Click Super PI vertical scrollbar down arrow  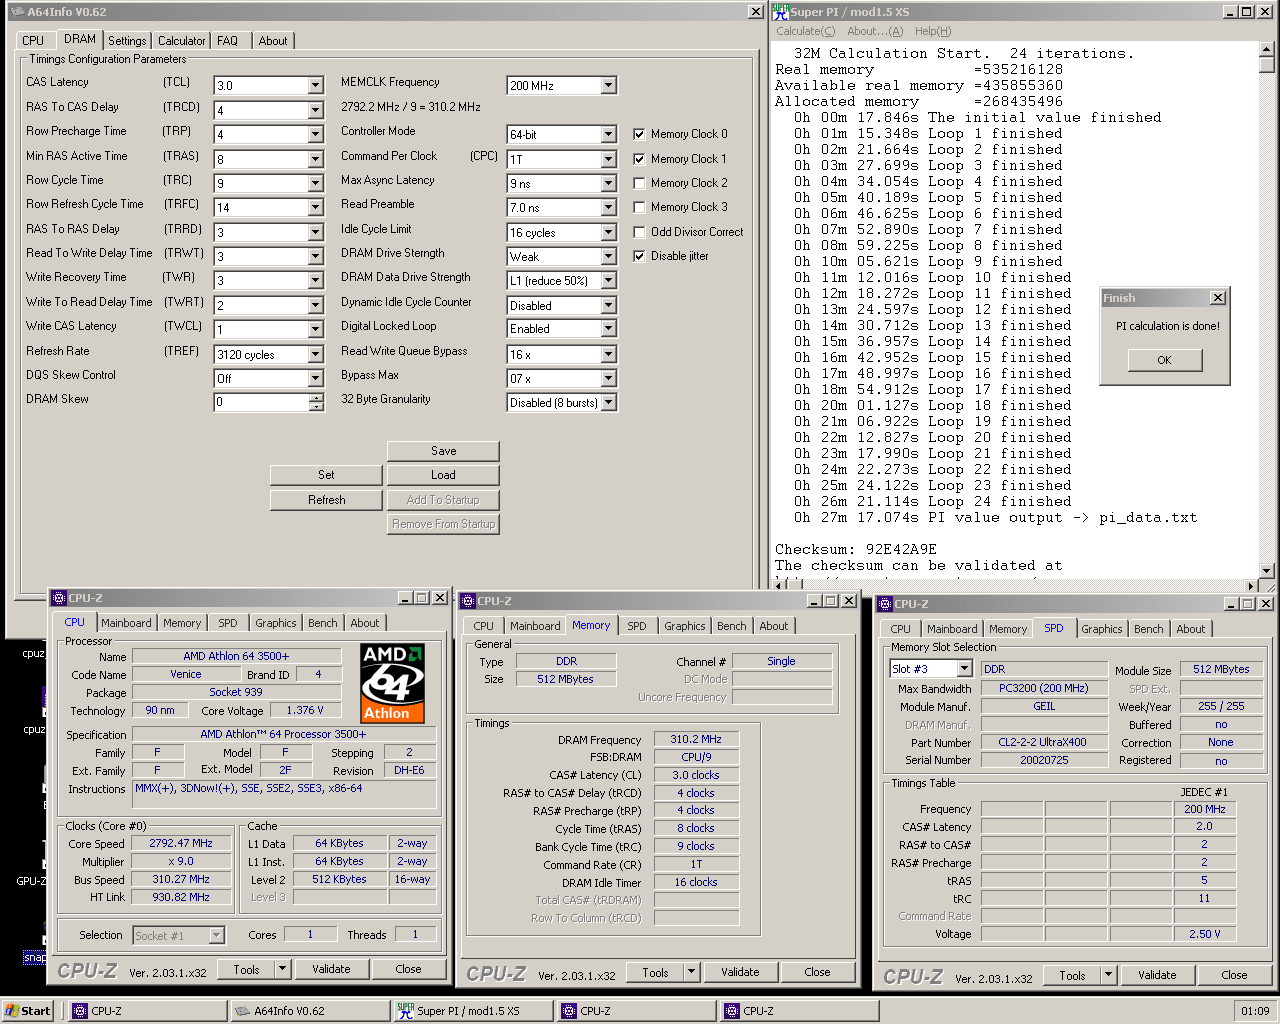tap(1267, 571)
